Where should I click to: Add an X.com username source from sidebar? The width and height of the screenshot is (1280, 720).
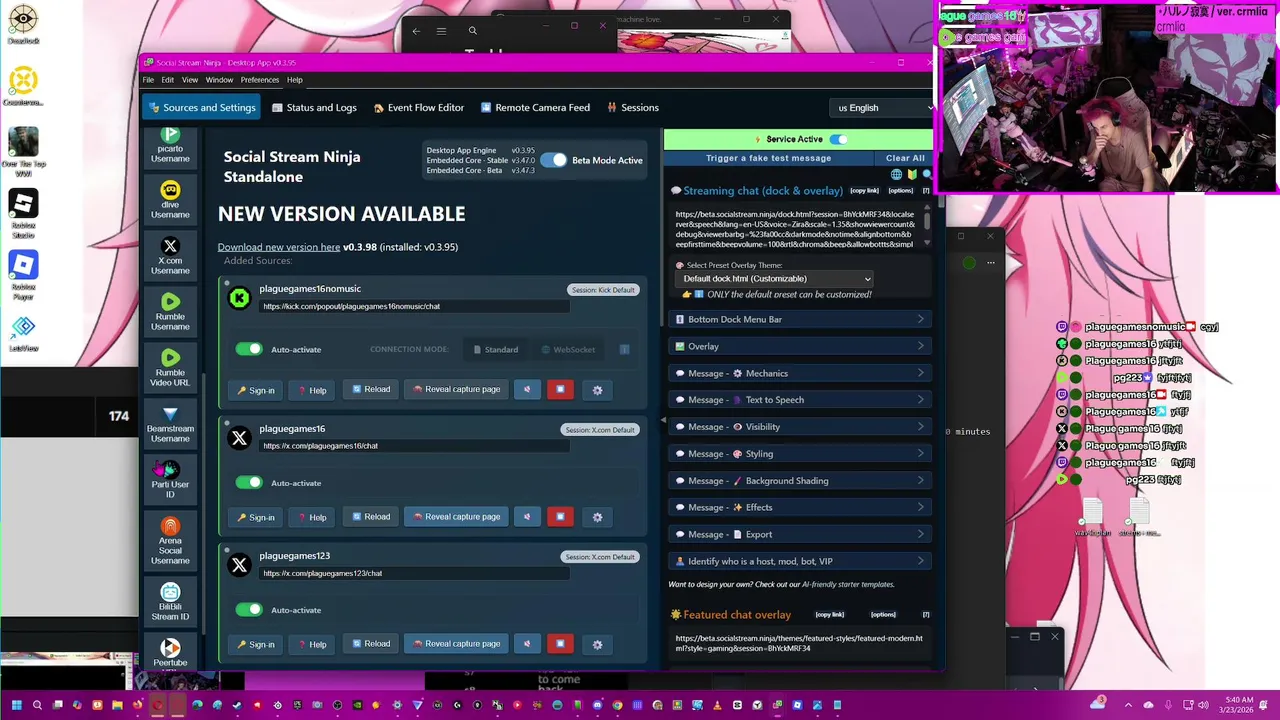click(170, 256)
